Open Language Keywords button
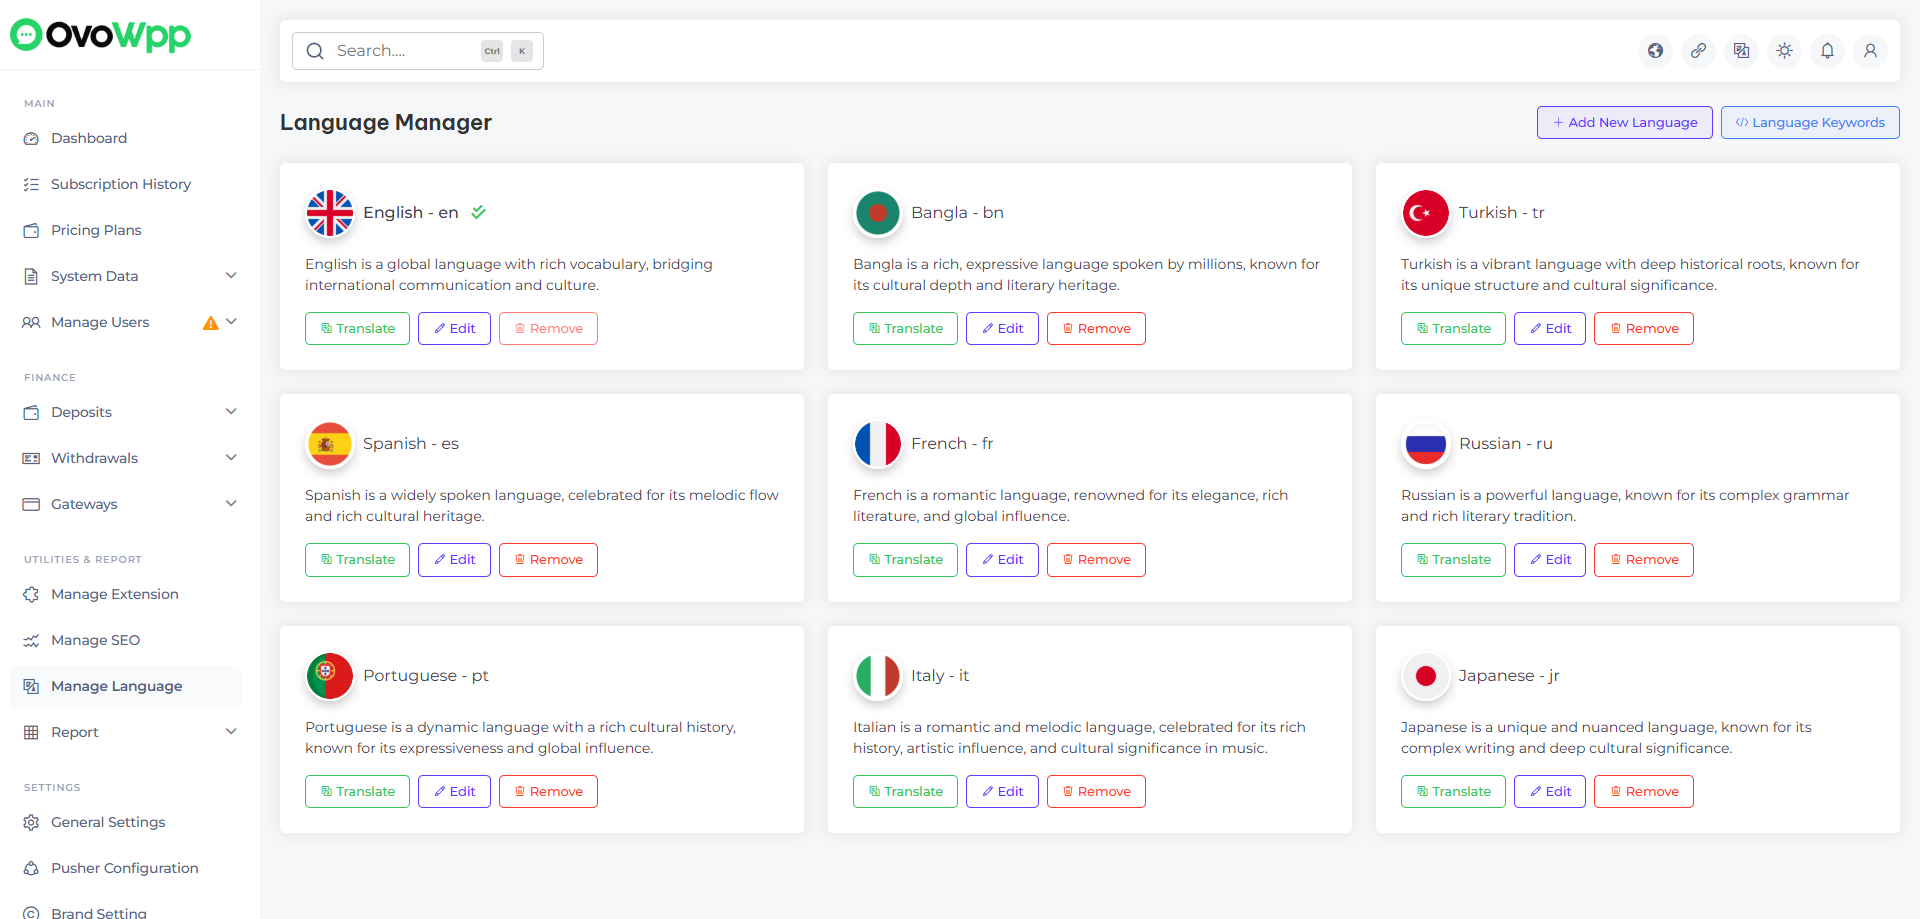This screenshot has width=1920, height=919. [1809, 122]
